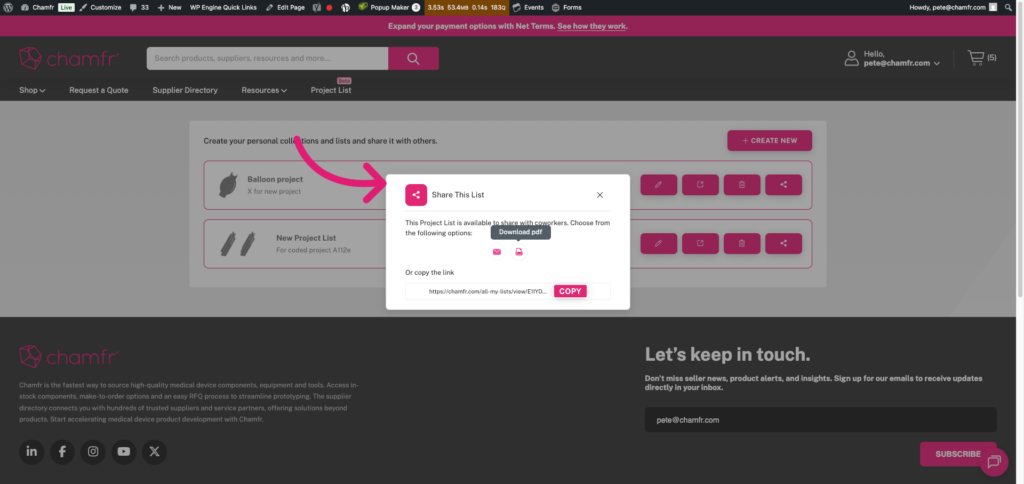Delete the Balloon project list
1024x484 pixels.
[742, 185]
